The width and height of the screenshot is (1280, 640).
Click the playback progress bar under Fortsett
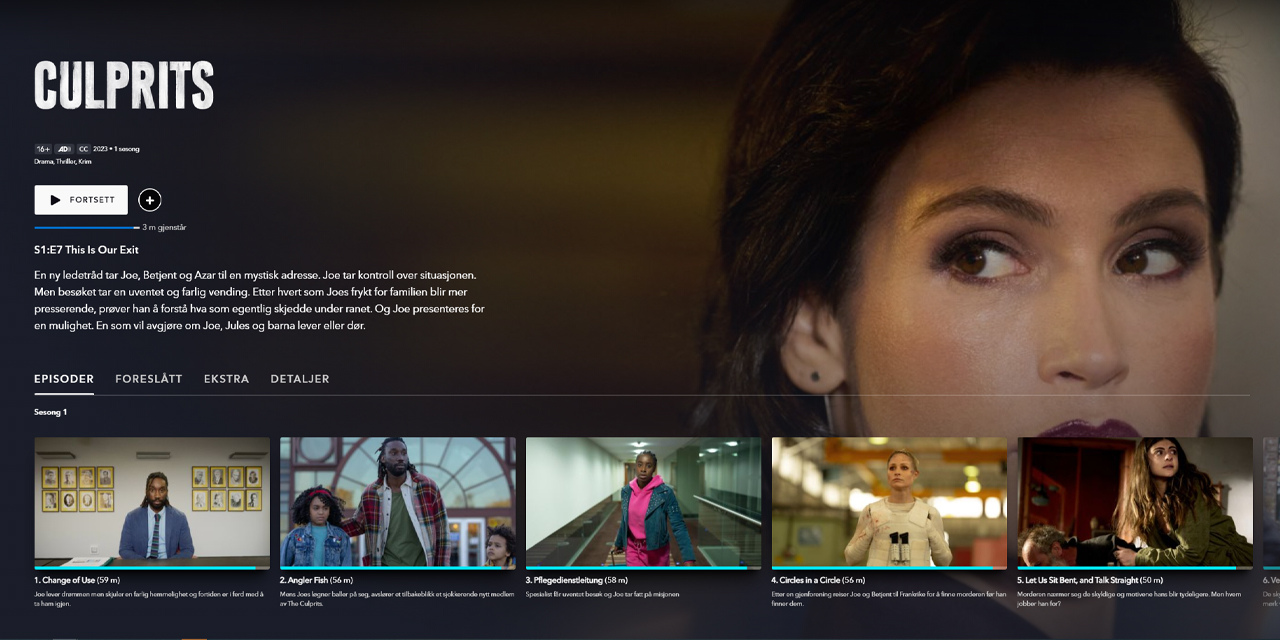[87, 228]
